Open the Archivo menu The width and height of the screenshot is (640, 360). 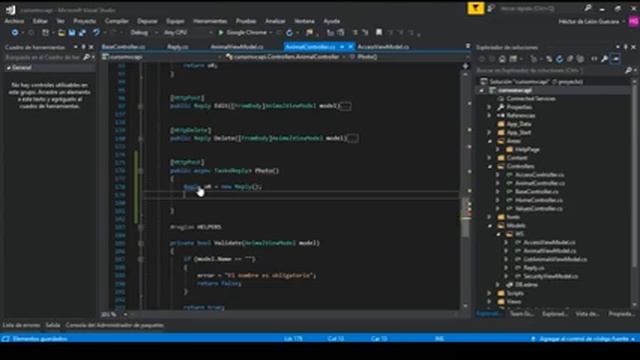tap(14, 21)
